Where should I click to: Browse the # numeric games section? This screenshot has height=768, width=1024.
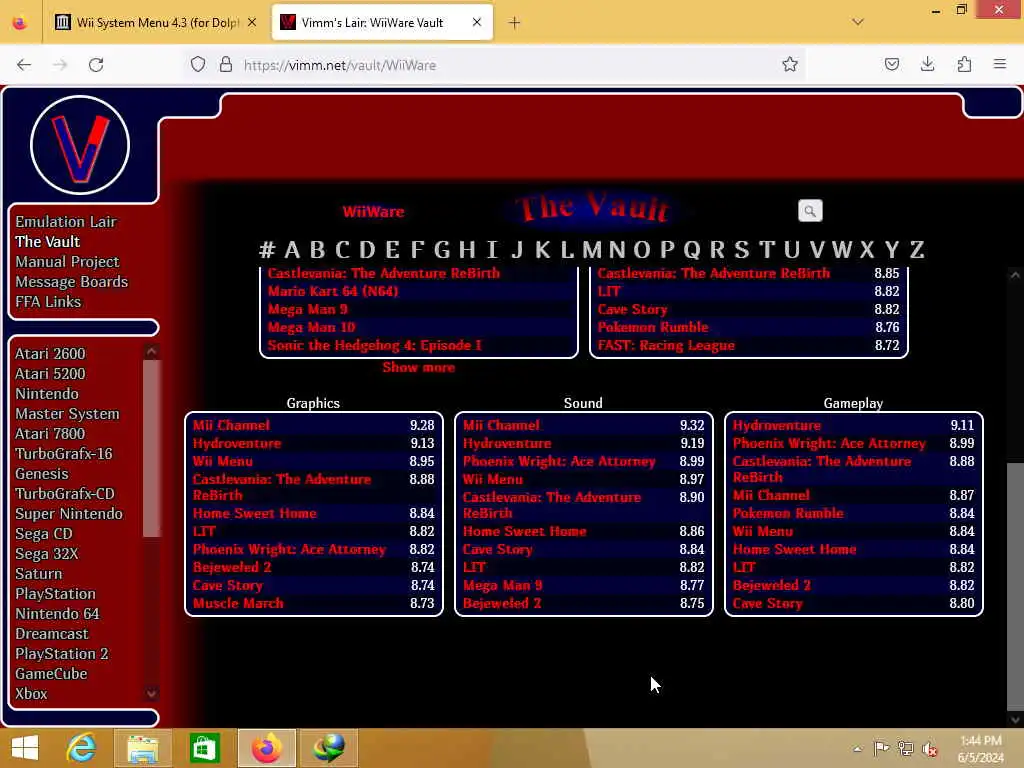(x=266, y=249)
